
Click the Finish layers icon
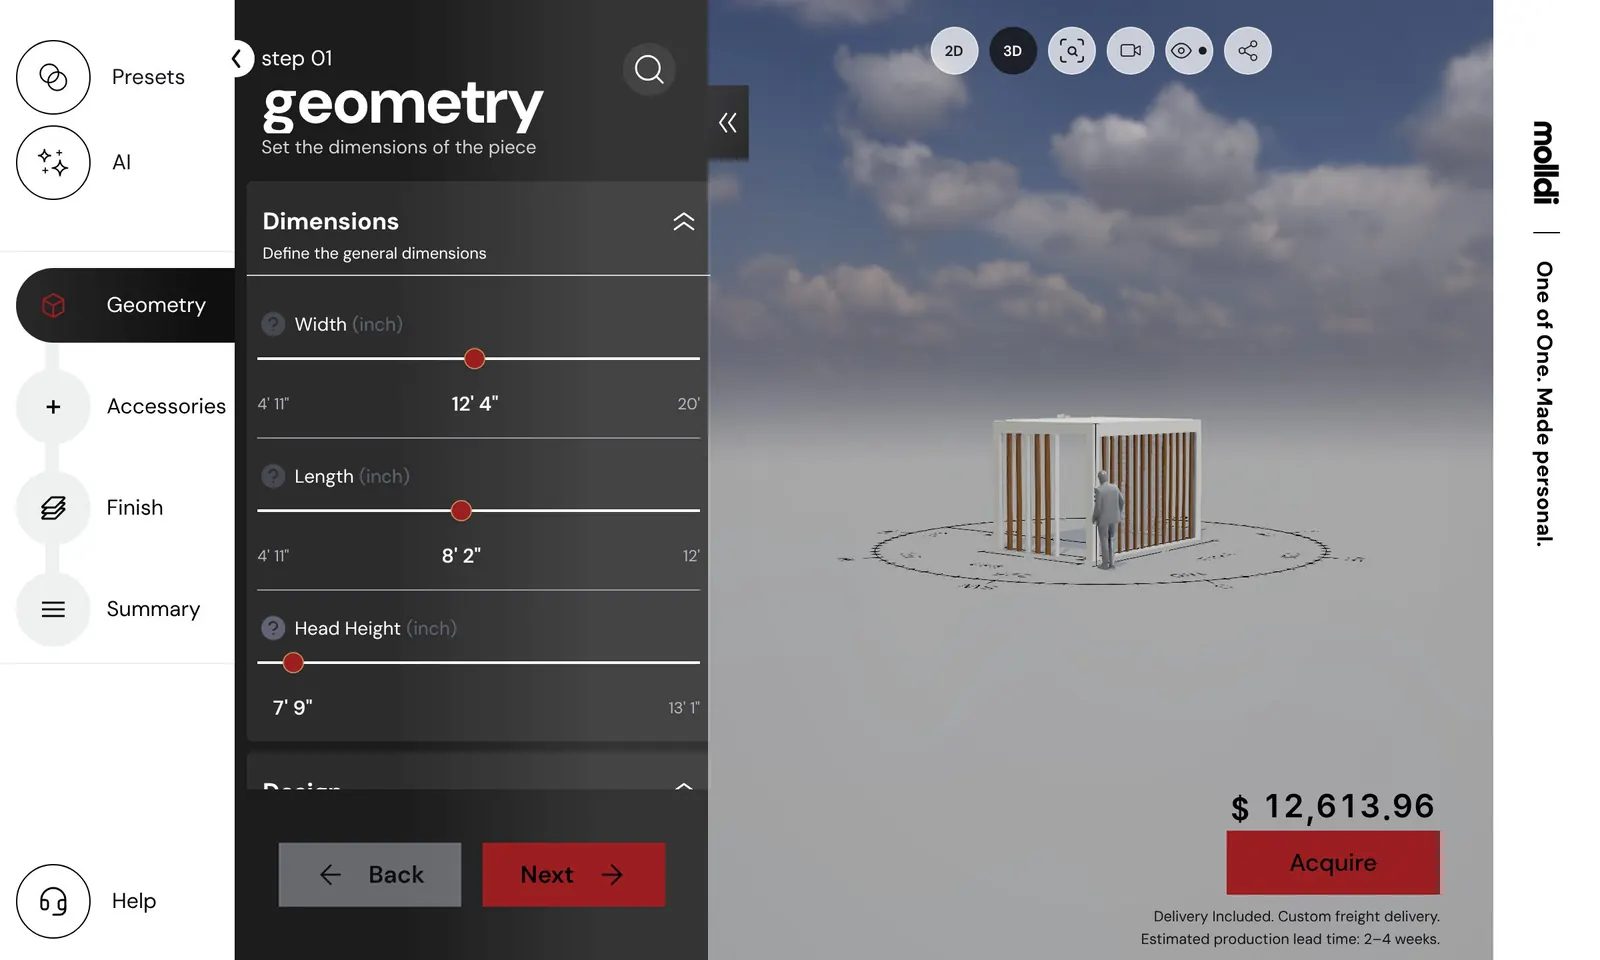(53, 508)
